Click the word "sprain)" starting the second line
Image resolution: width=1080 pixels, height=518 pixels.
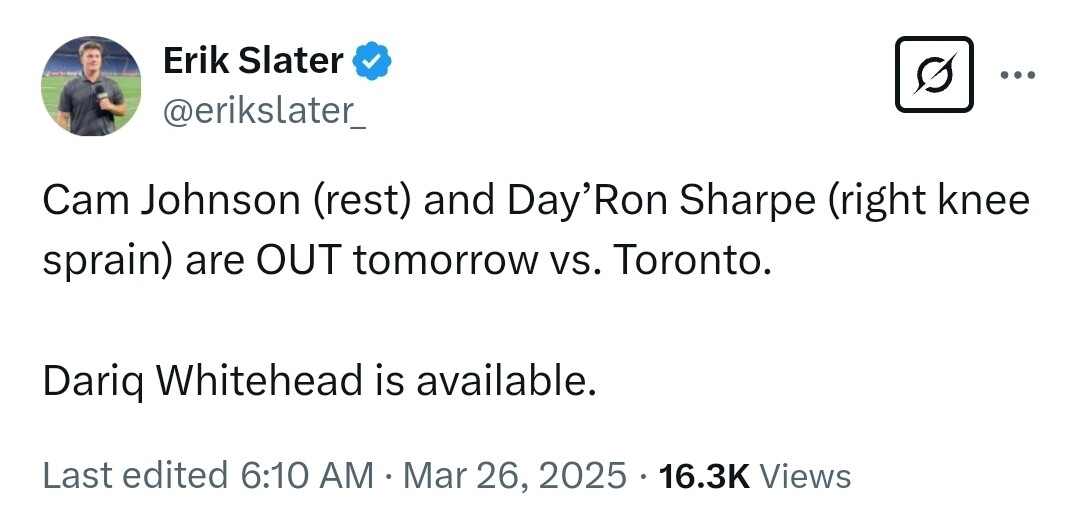[101, 261]
